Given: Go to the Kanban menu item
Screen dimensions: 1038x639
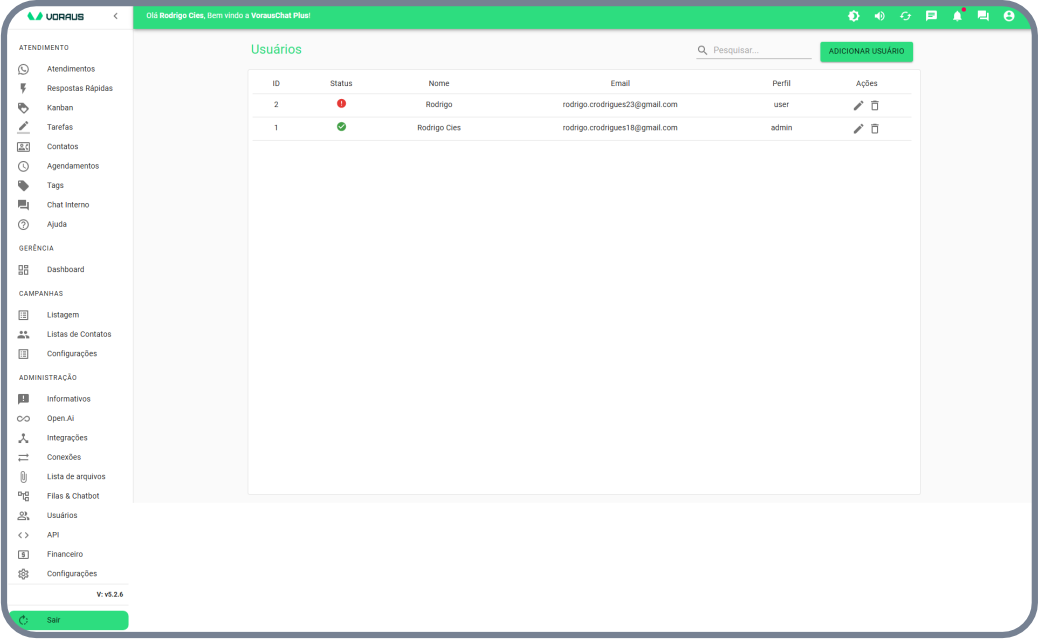Looking at the screenshot, I should point(60,108).
